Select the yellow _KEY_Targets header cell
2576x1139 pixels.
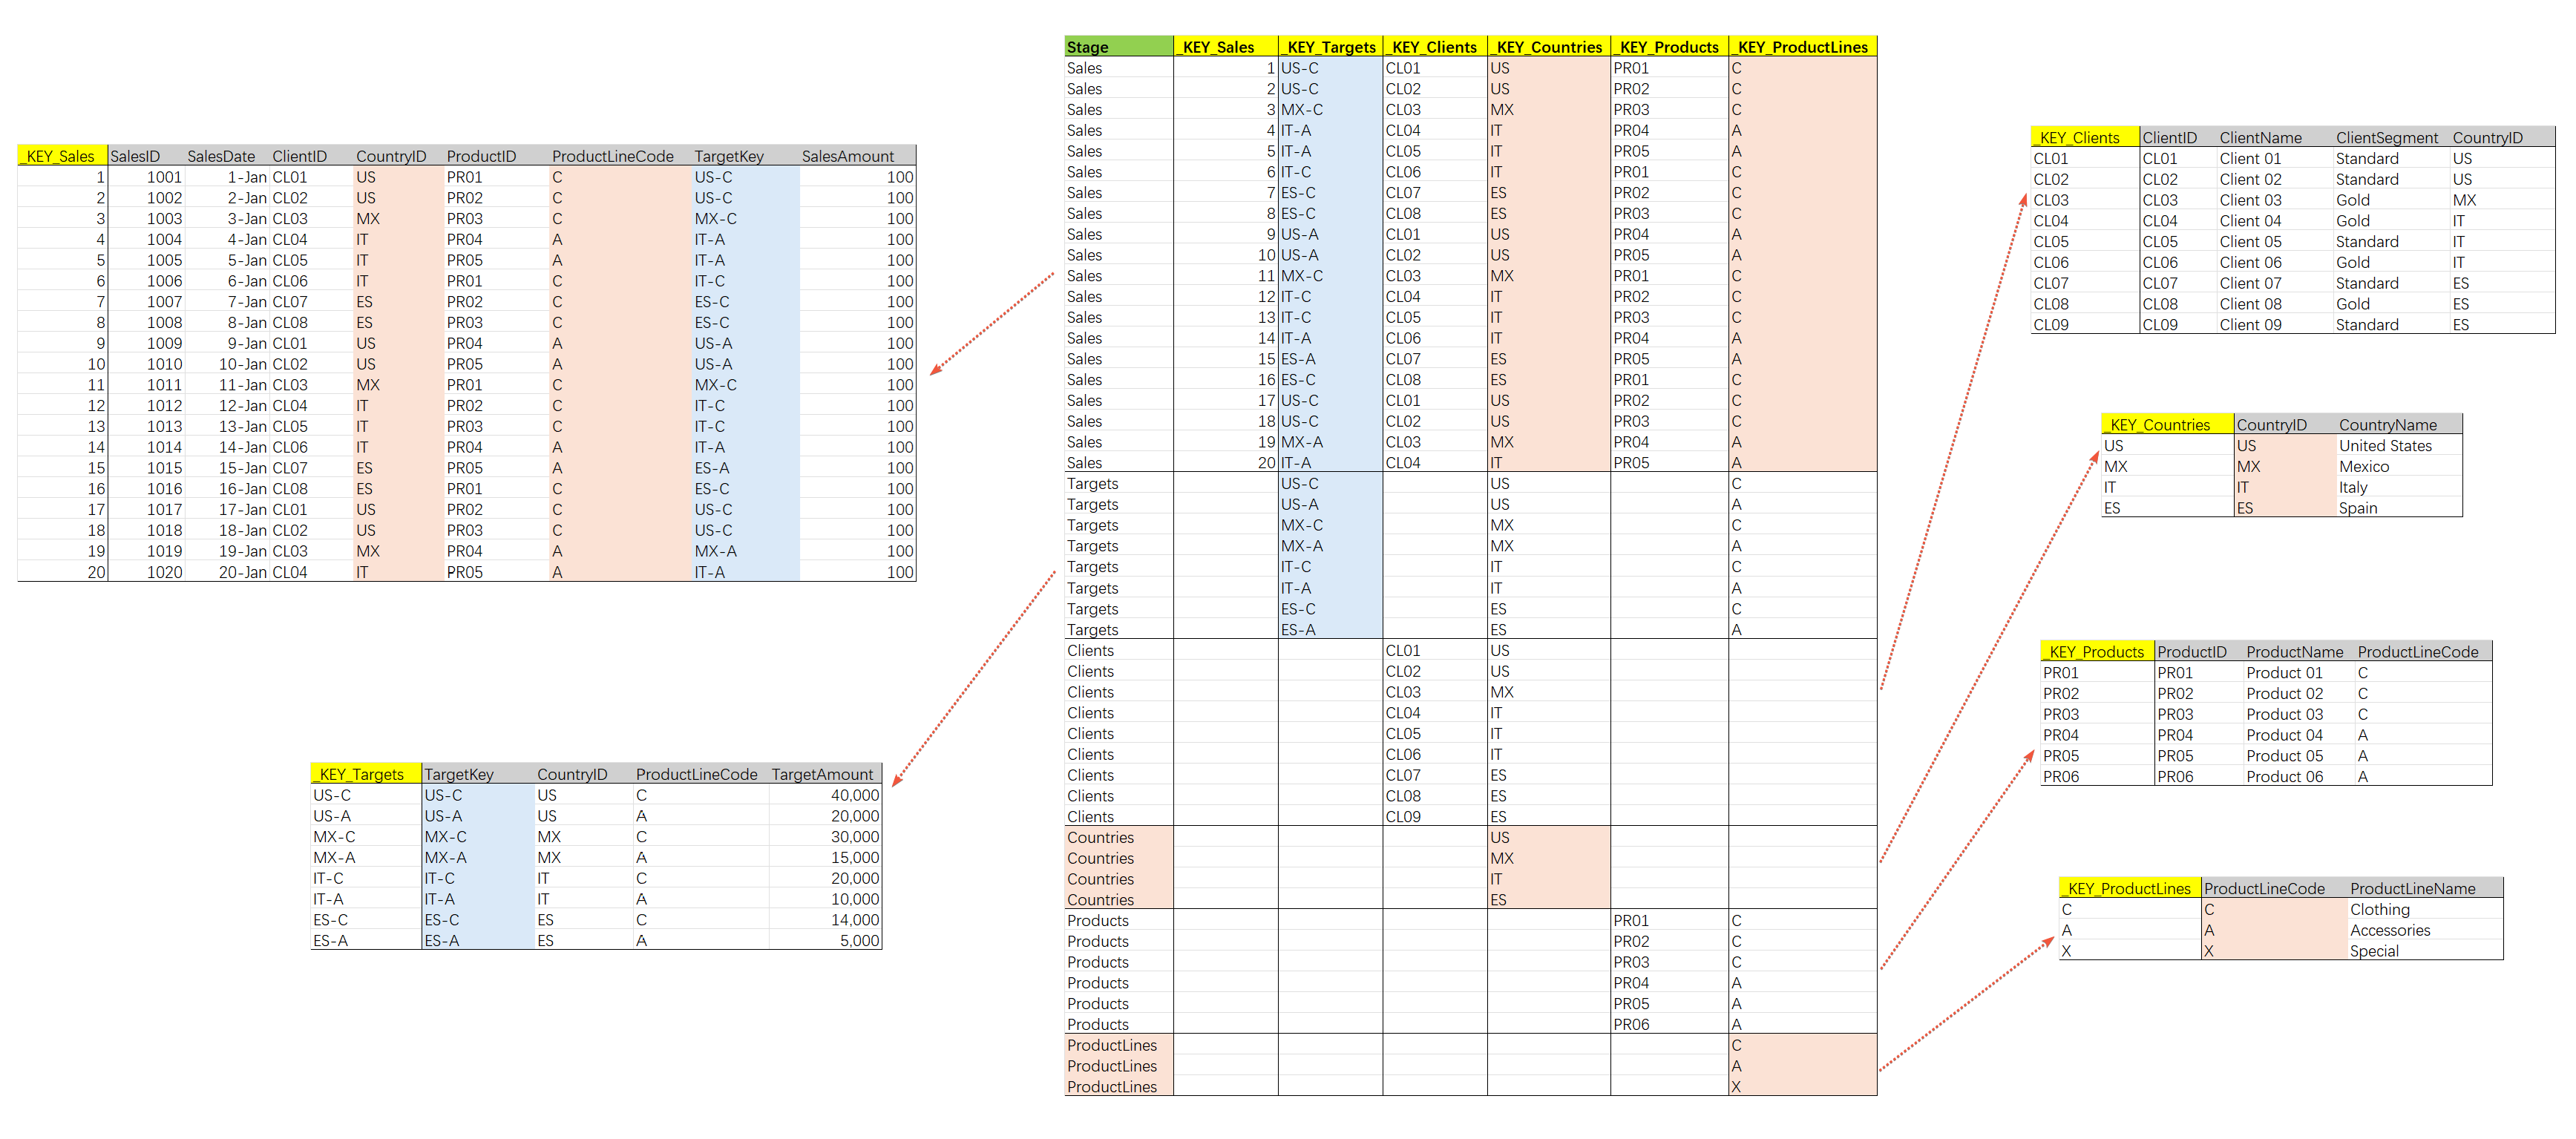(366, 774)
